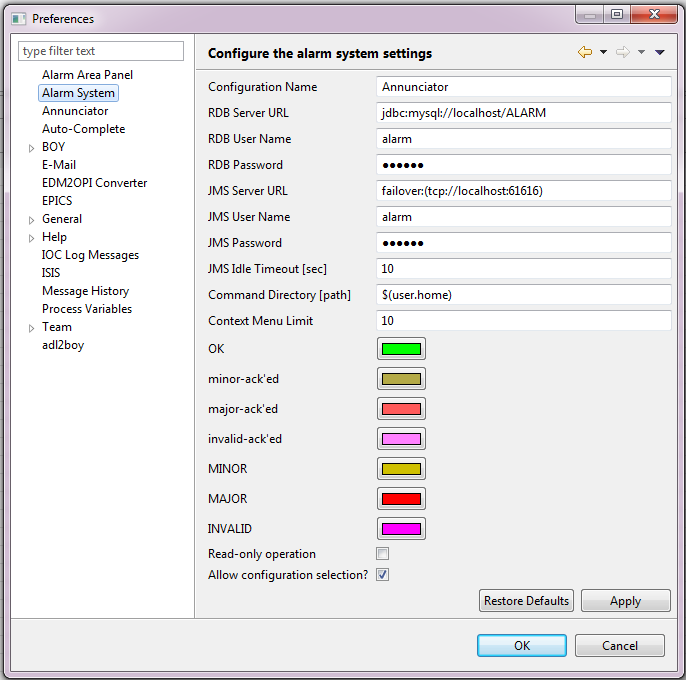Change the MINOR color swatch
686x680 pixels.
click(401, 469)
